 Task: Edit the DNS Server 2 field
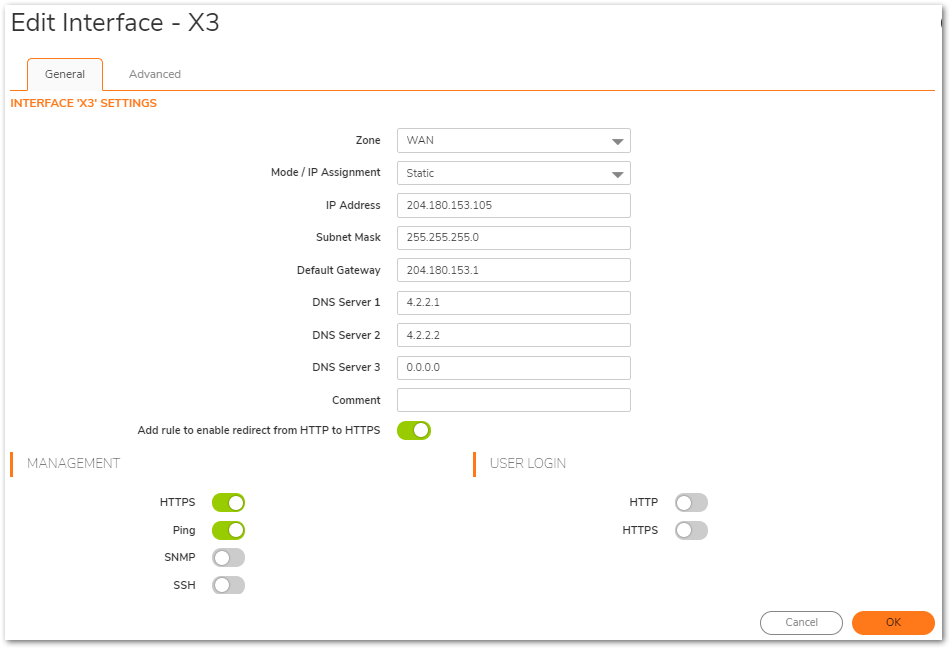click(513, 335)
